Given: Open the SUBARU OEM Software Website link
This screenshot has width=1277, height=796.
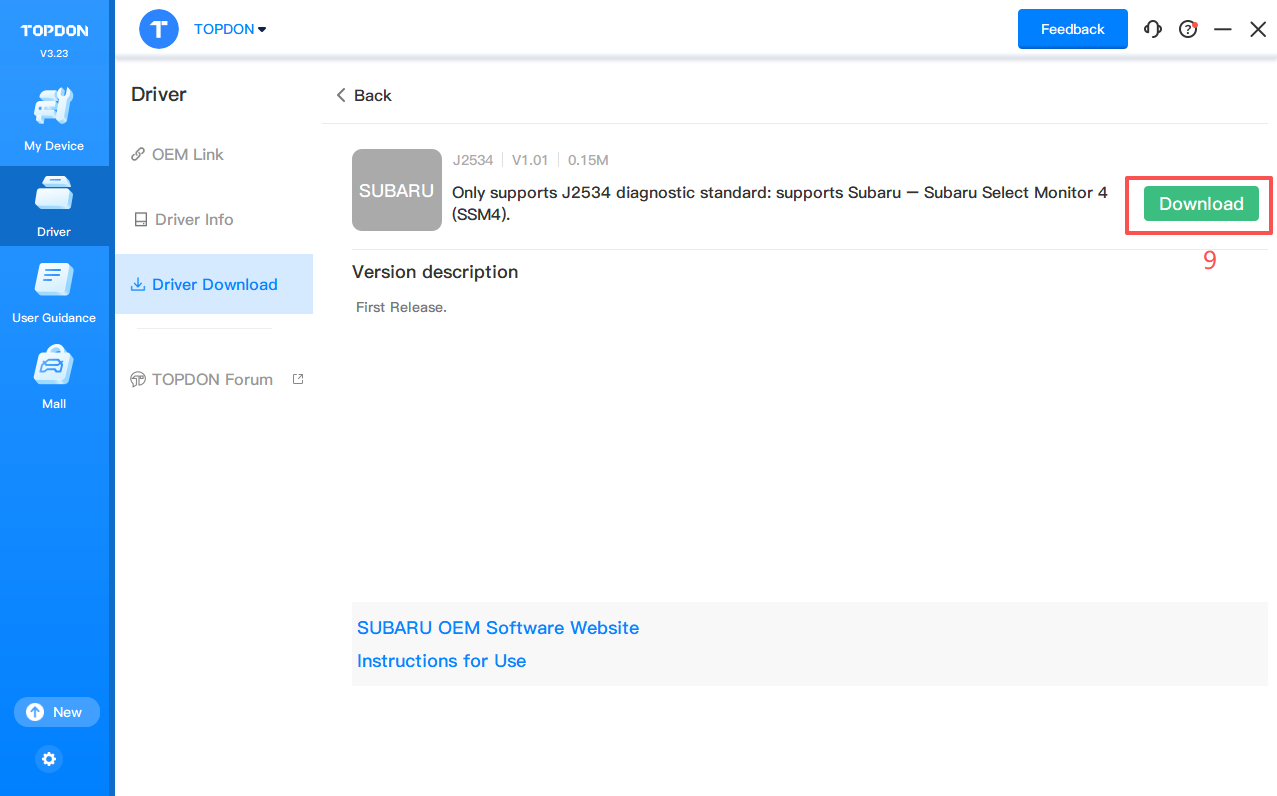Looking at the screenshot, I should coord(498,628).
